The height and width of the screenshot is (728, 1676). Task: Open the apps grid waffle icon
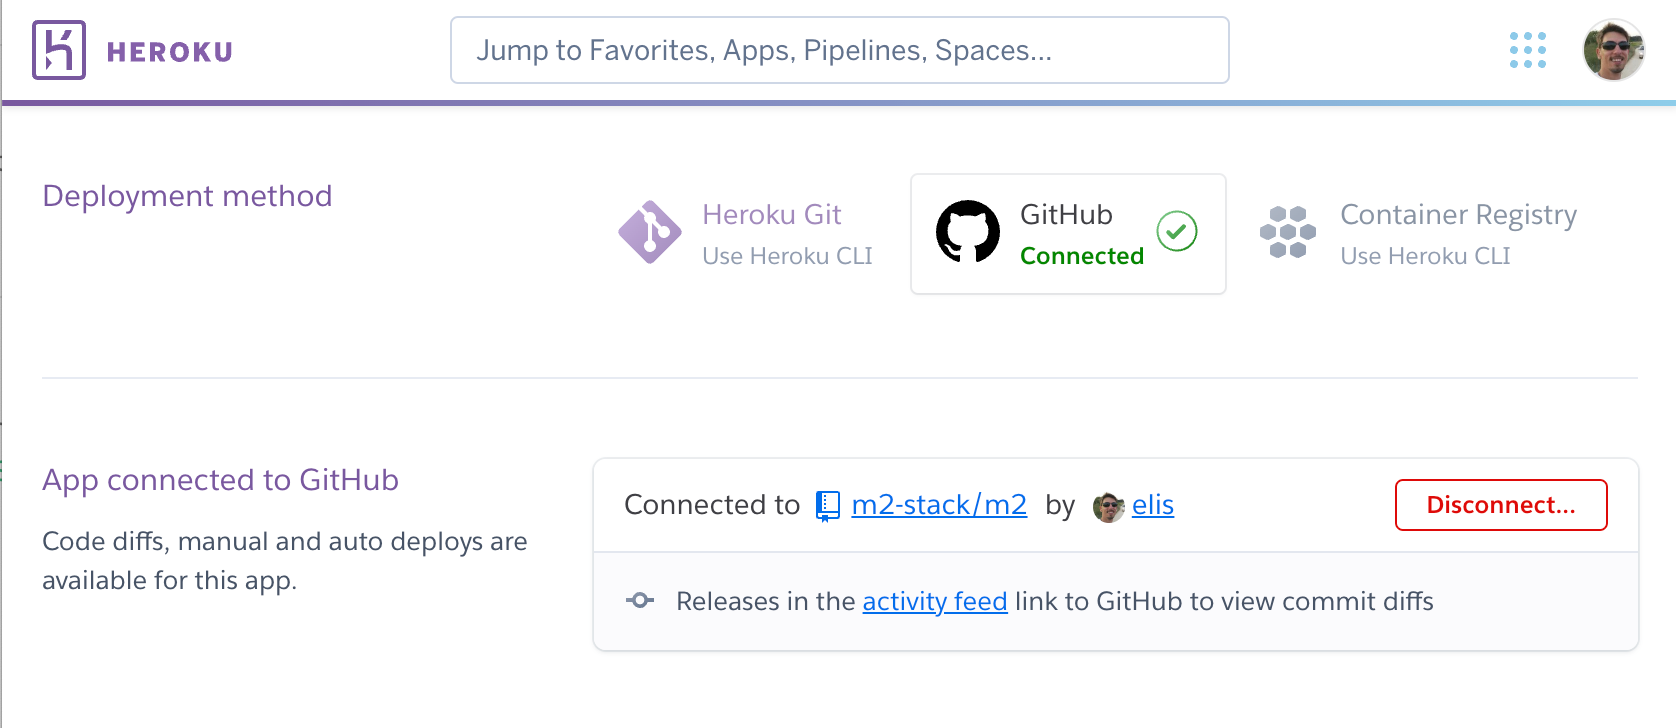click(x=1527, y=49)
